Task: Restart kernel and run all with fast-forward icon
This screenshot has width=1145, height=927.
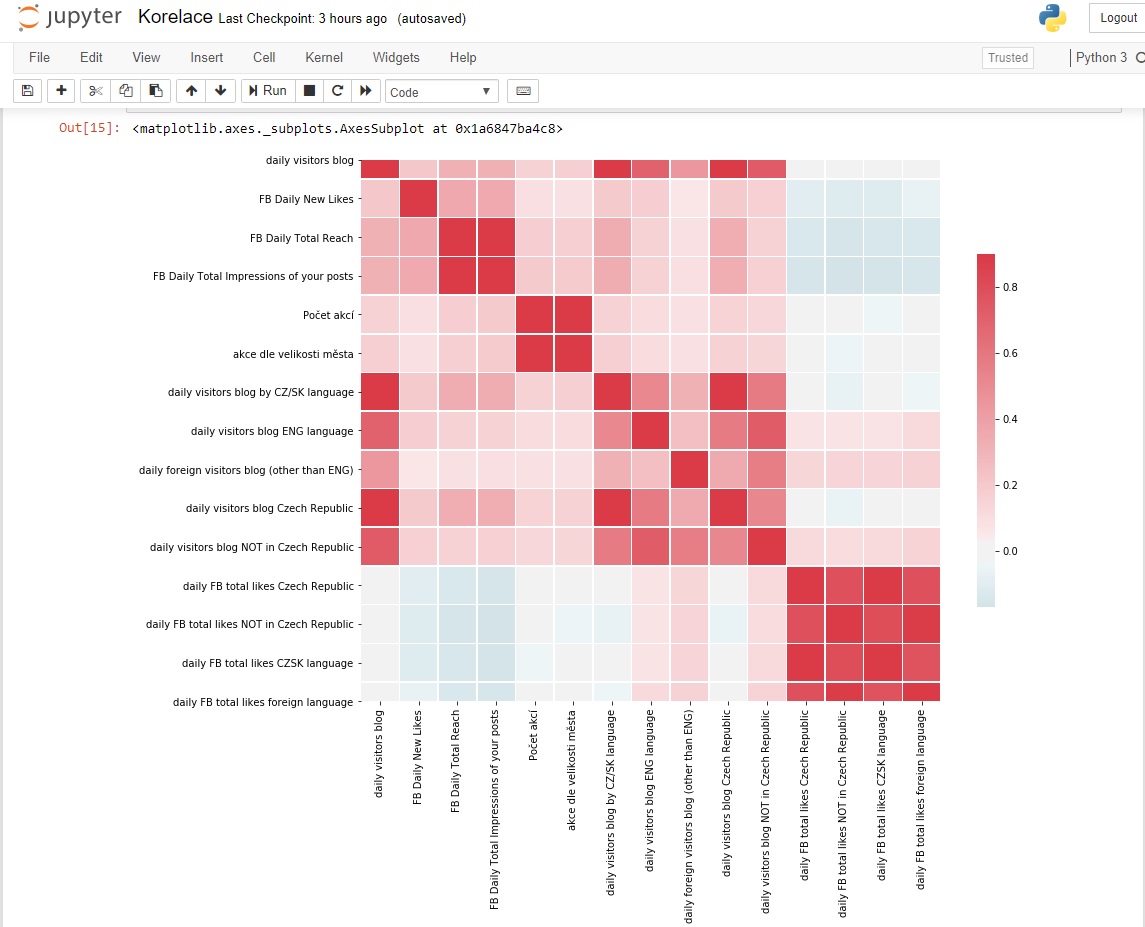Action: (366, 91)
